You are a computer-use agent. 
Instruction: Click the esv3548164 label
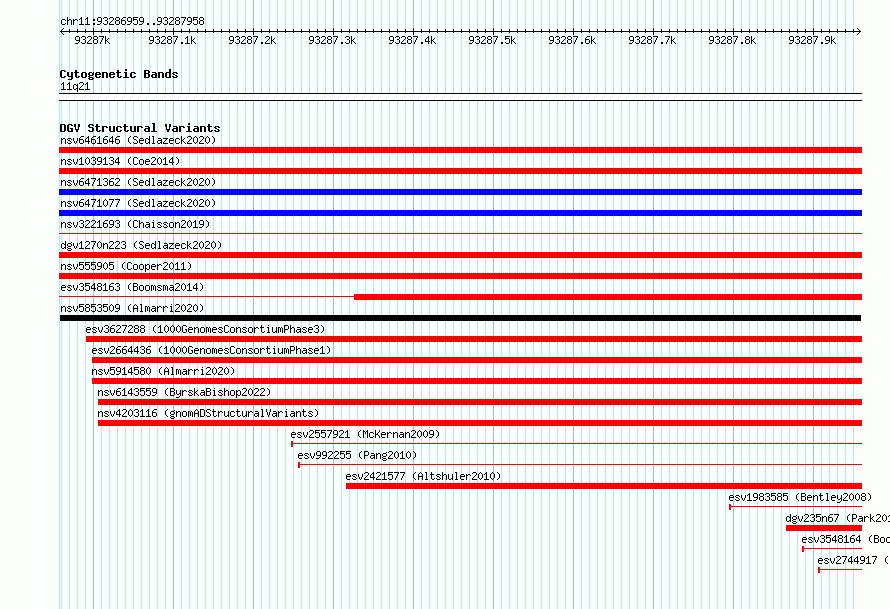tap(845, 539)
